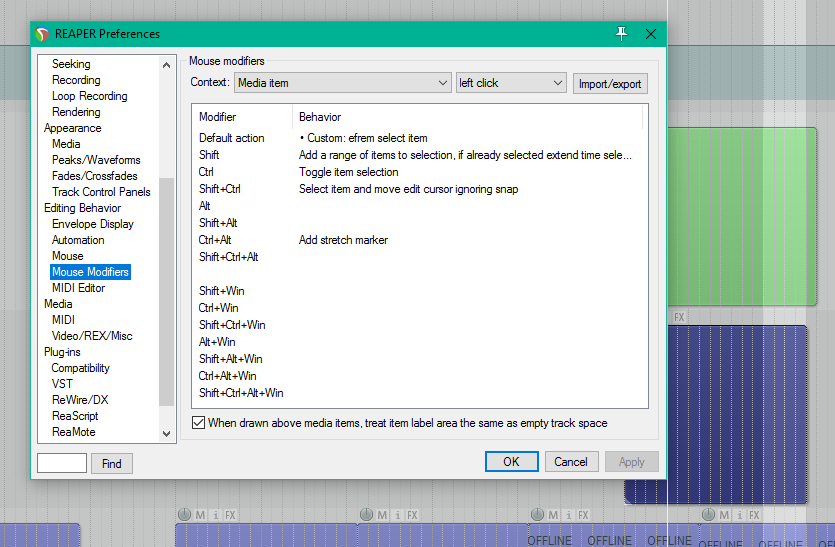
Task: Mute the leftmost bottom item with M
Action: pos(200,515)
